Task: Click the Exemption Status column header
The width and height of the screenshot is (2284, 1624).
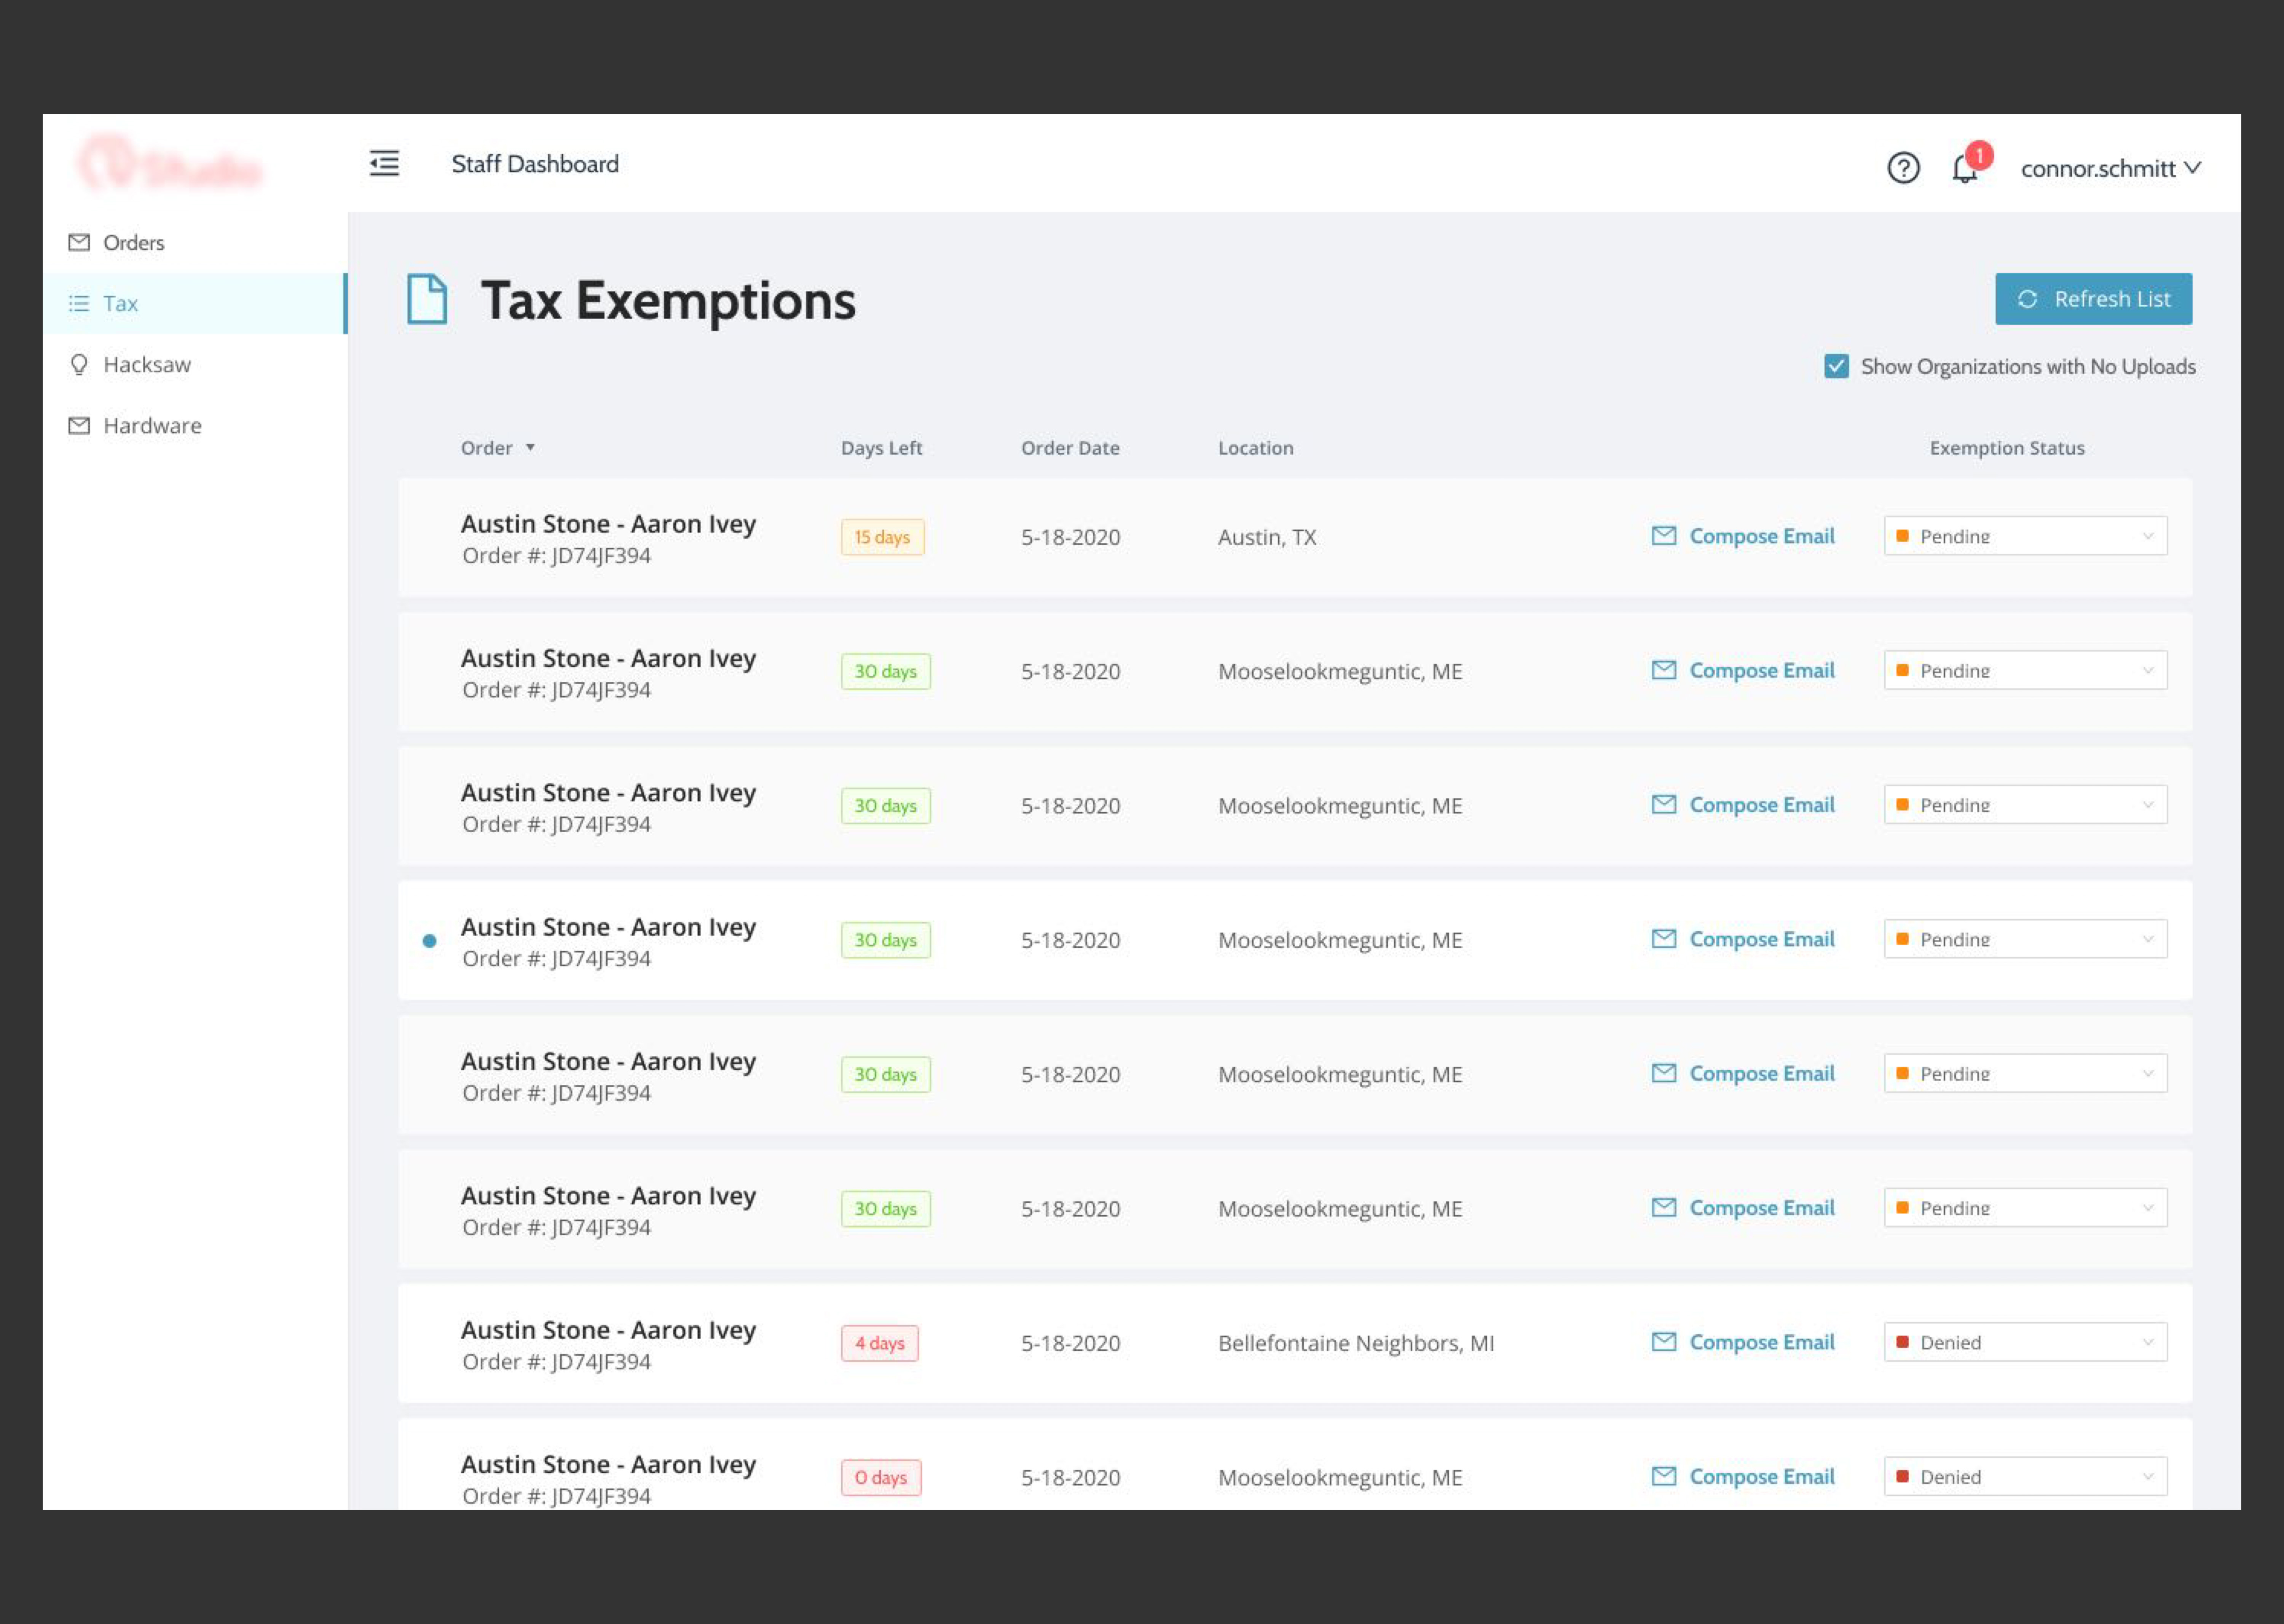Action: (2007, 448)
